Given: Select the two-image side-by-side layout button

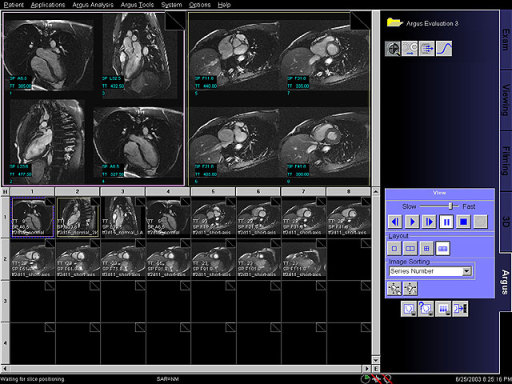Looking at the screenshot, I should [x=410, y=248].
